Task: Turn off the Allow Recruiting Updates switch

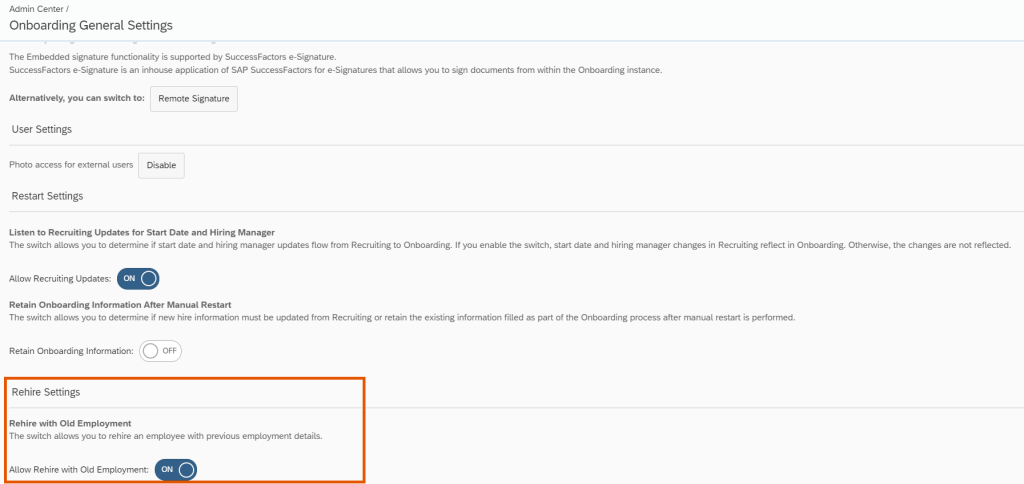Action: coord(138,278)
